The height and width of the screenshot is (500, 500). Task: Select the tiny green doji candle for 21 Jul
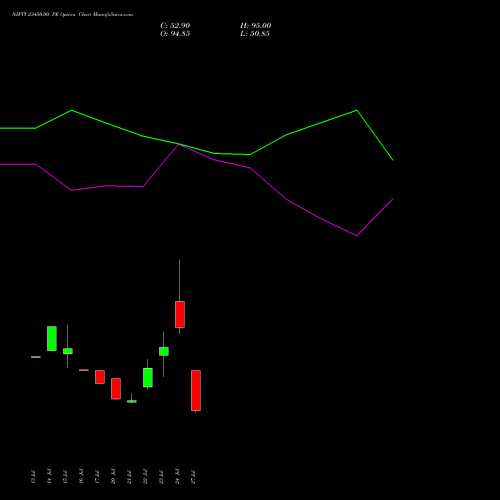(132, 401)
